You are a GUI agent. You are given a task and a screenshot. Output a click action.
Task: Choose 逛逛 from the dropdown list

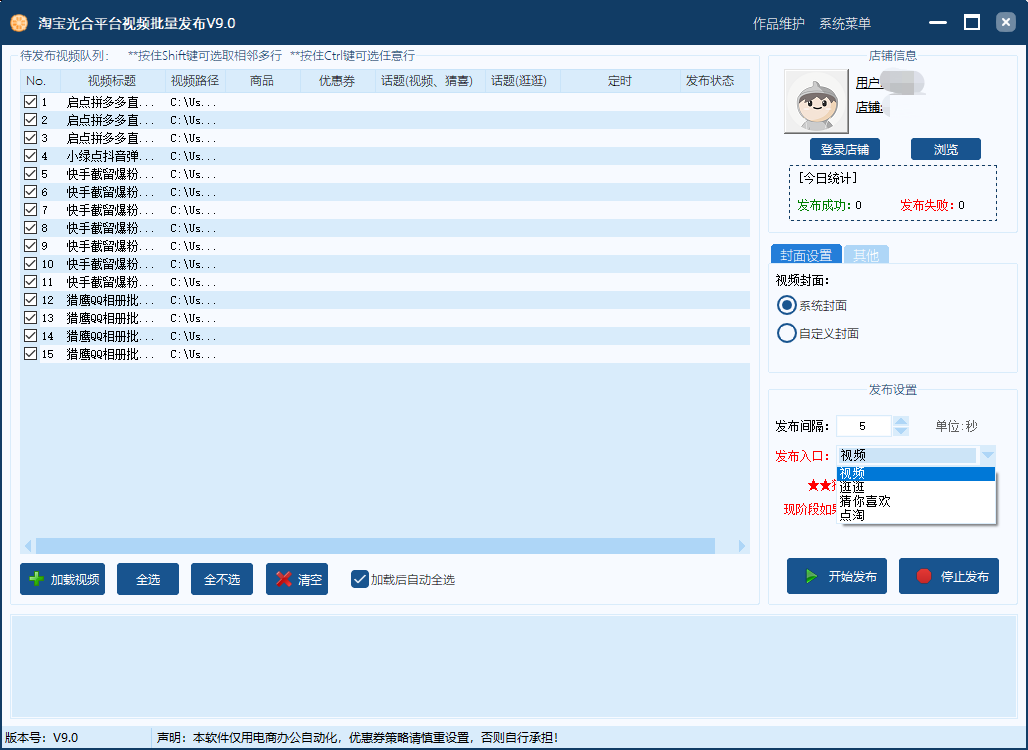tap(916, 487)
